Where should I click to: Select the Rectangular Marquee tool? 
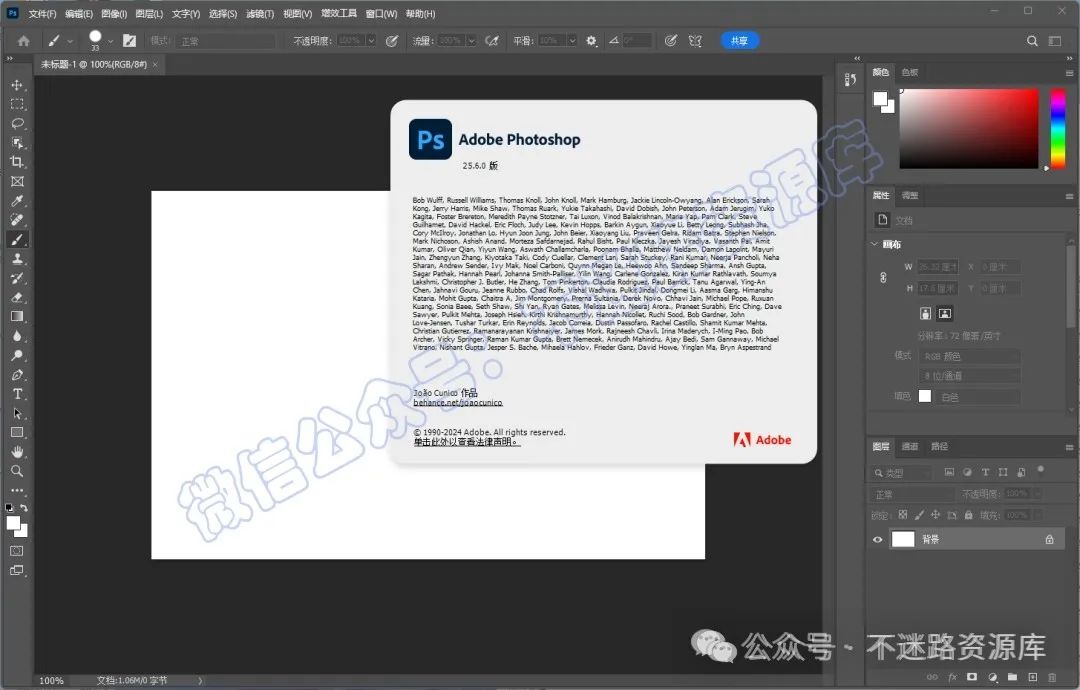tap(17, 104)
